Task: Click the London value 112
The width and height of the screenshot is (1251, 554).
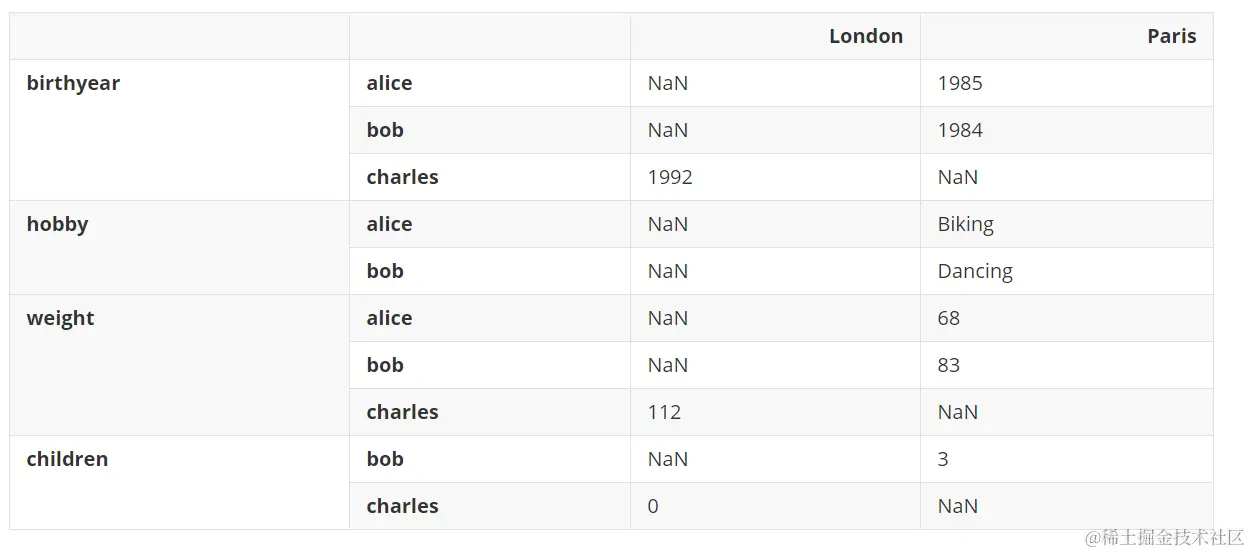Action: tap(664, 412)
